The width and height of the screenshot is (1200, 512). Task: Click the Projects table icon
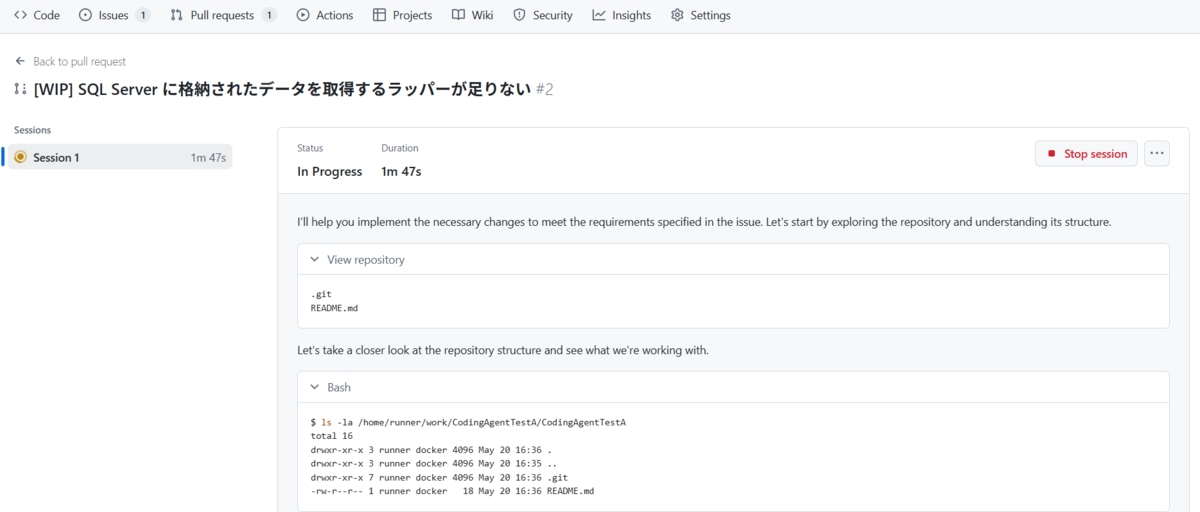[x=379, y=15]
